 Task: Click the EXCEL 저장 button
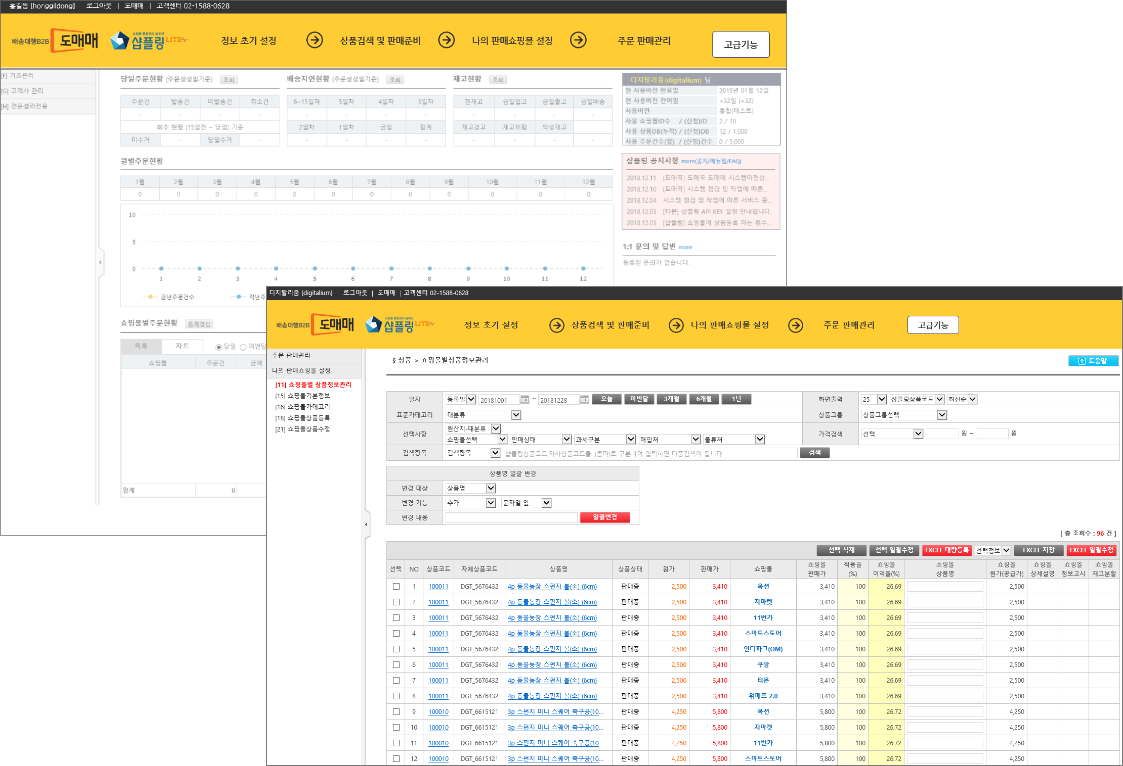pyautogui.click(x=1038, y=551)
